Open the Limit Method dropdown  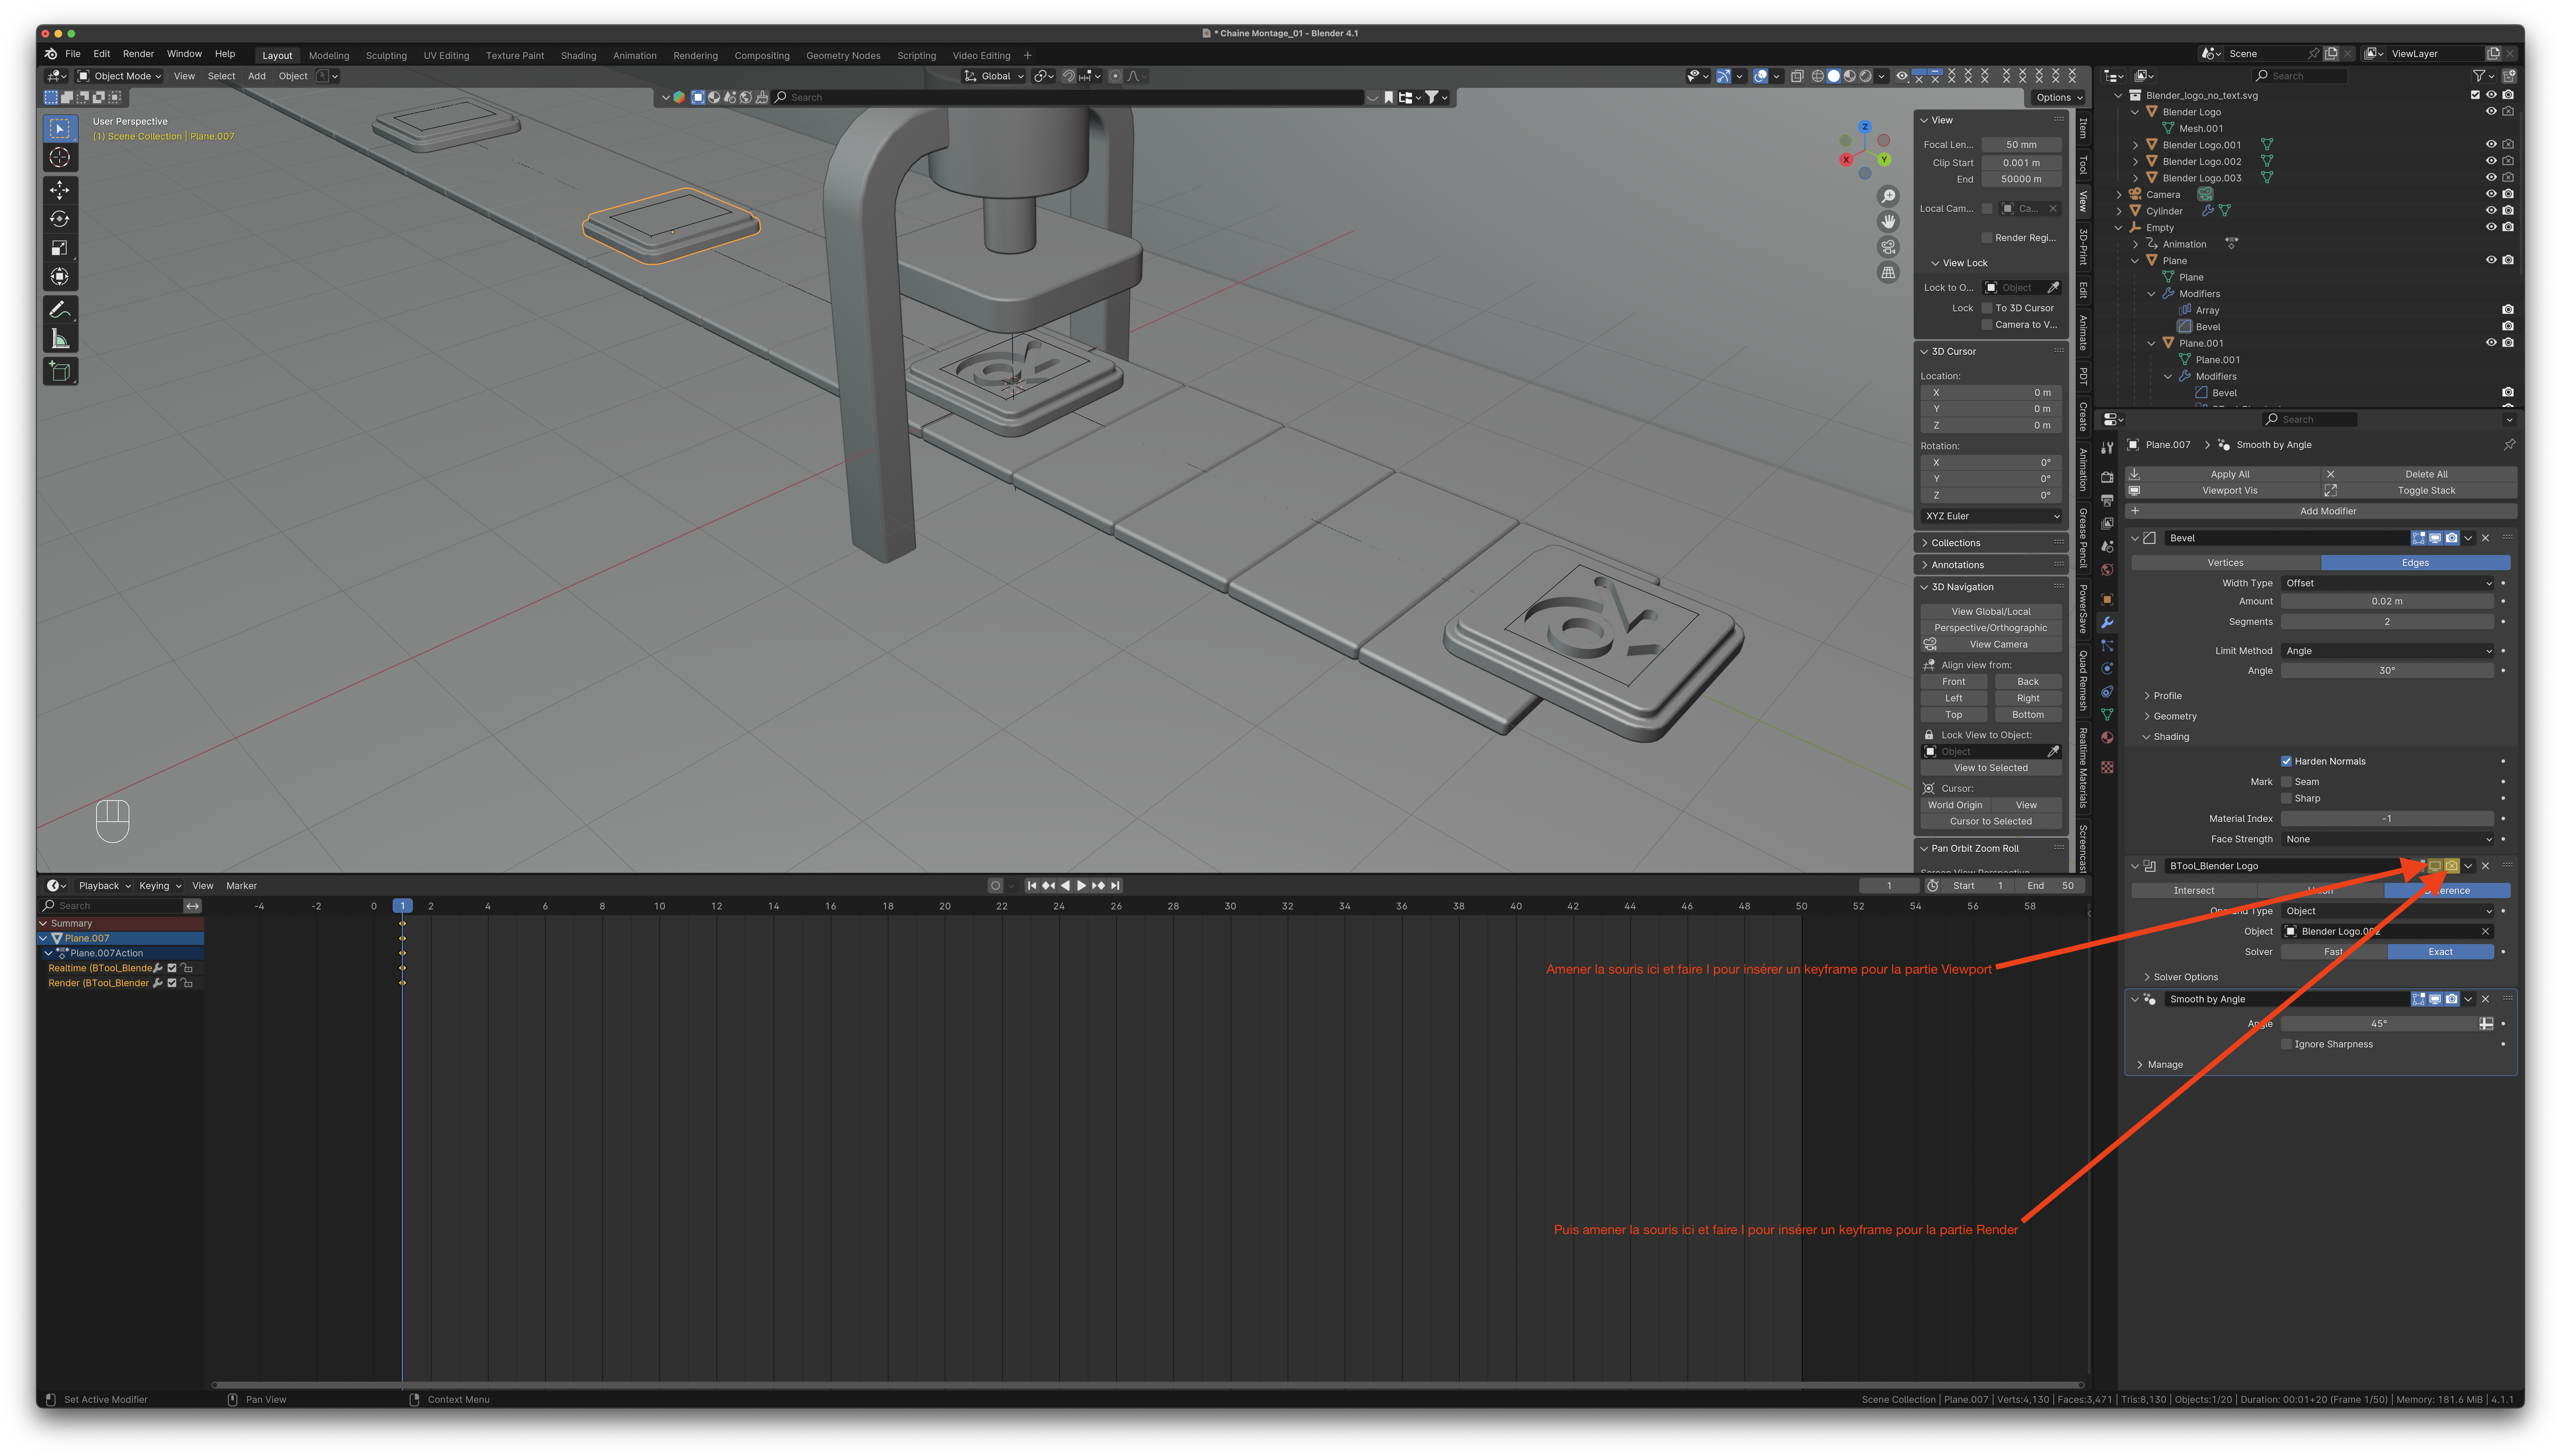[x=2387, y=651]
